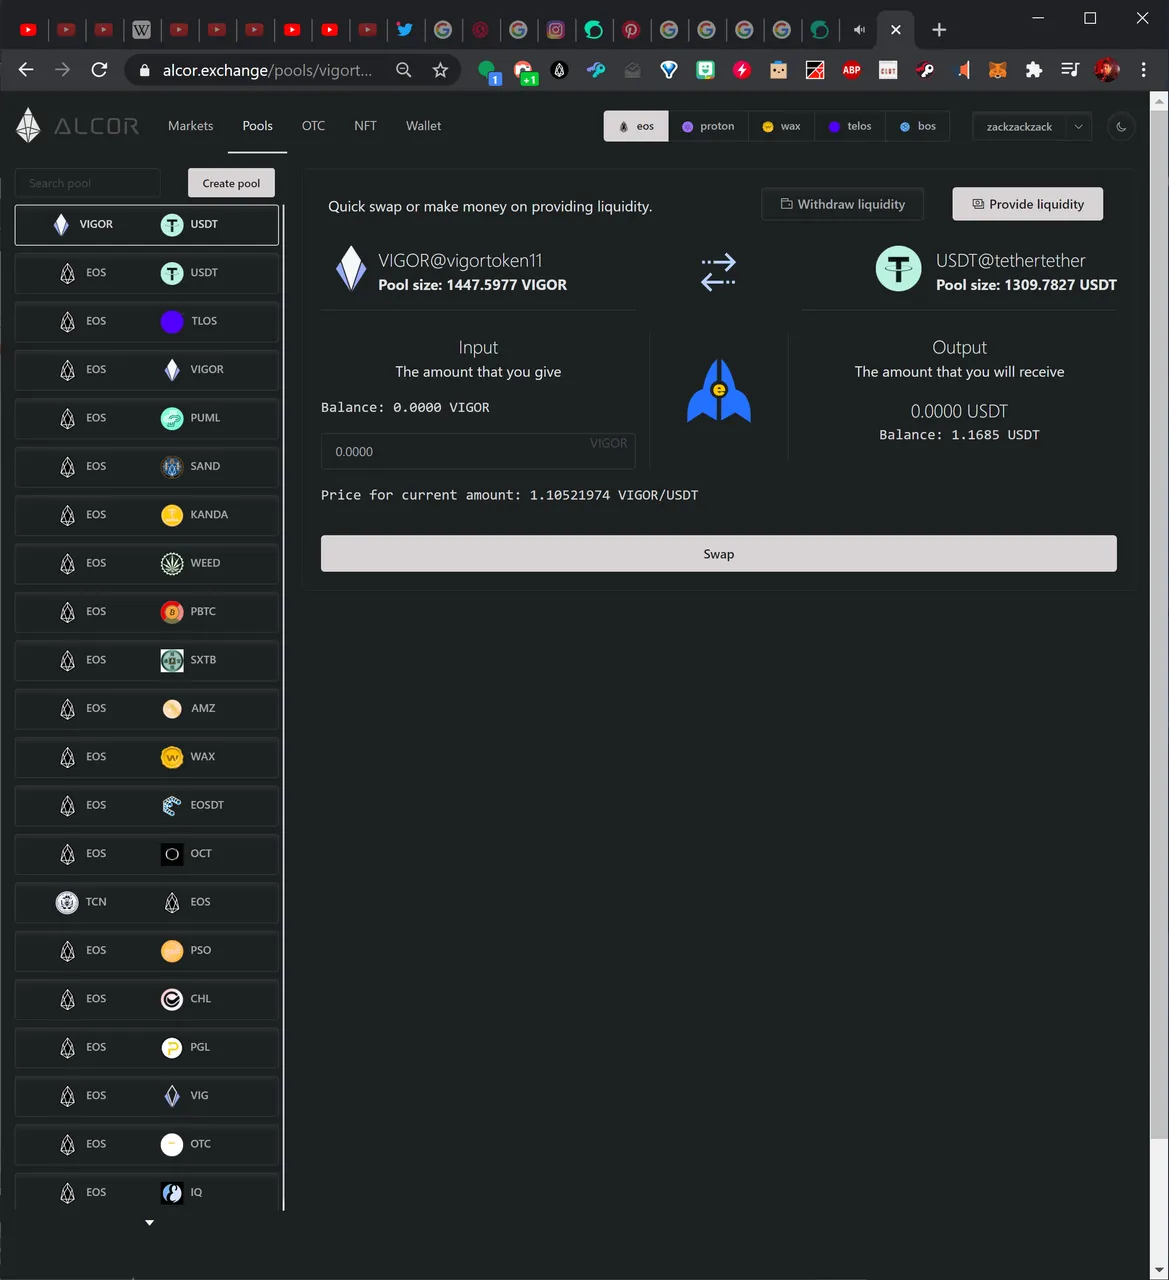Select the EOS / VIGOR pool row

[147, 370]
